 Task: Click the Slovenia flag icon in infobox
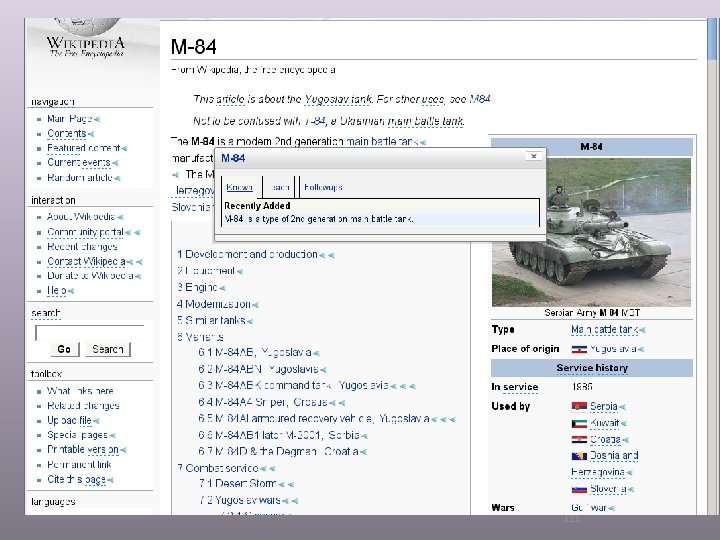pos(579,489)
